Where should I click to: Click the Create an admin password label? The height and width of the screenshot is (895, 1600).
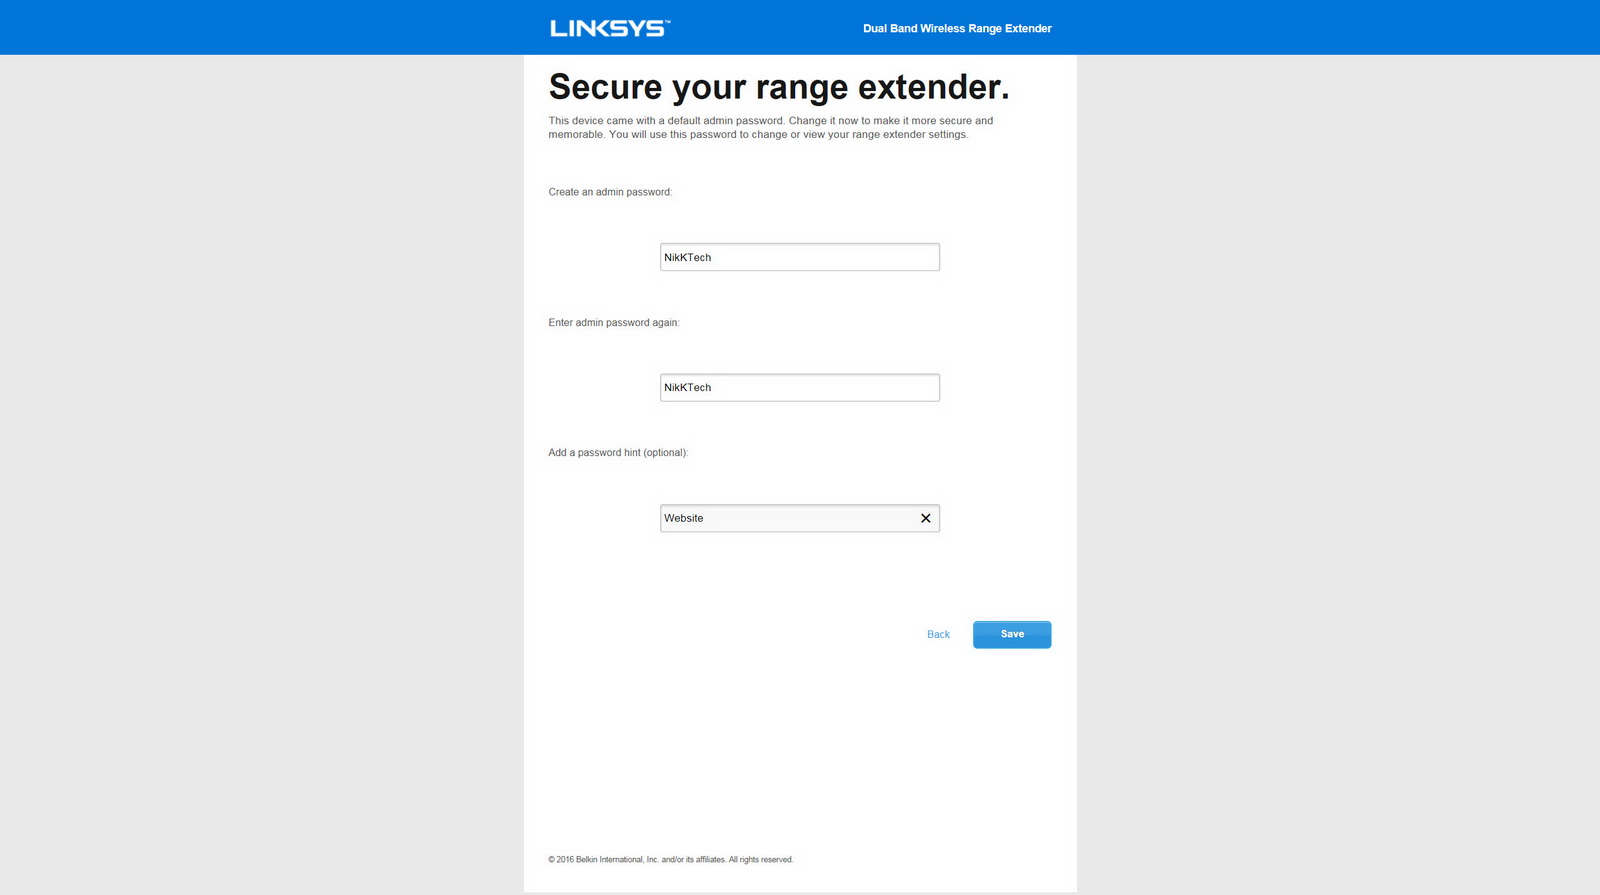click(x=610, y=192)
